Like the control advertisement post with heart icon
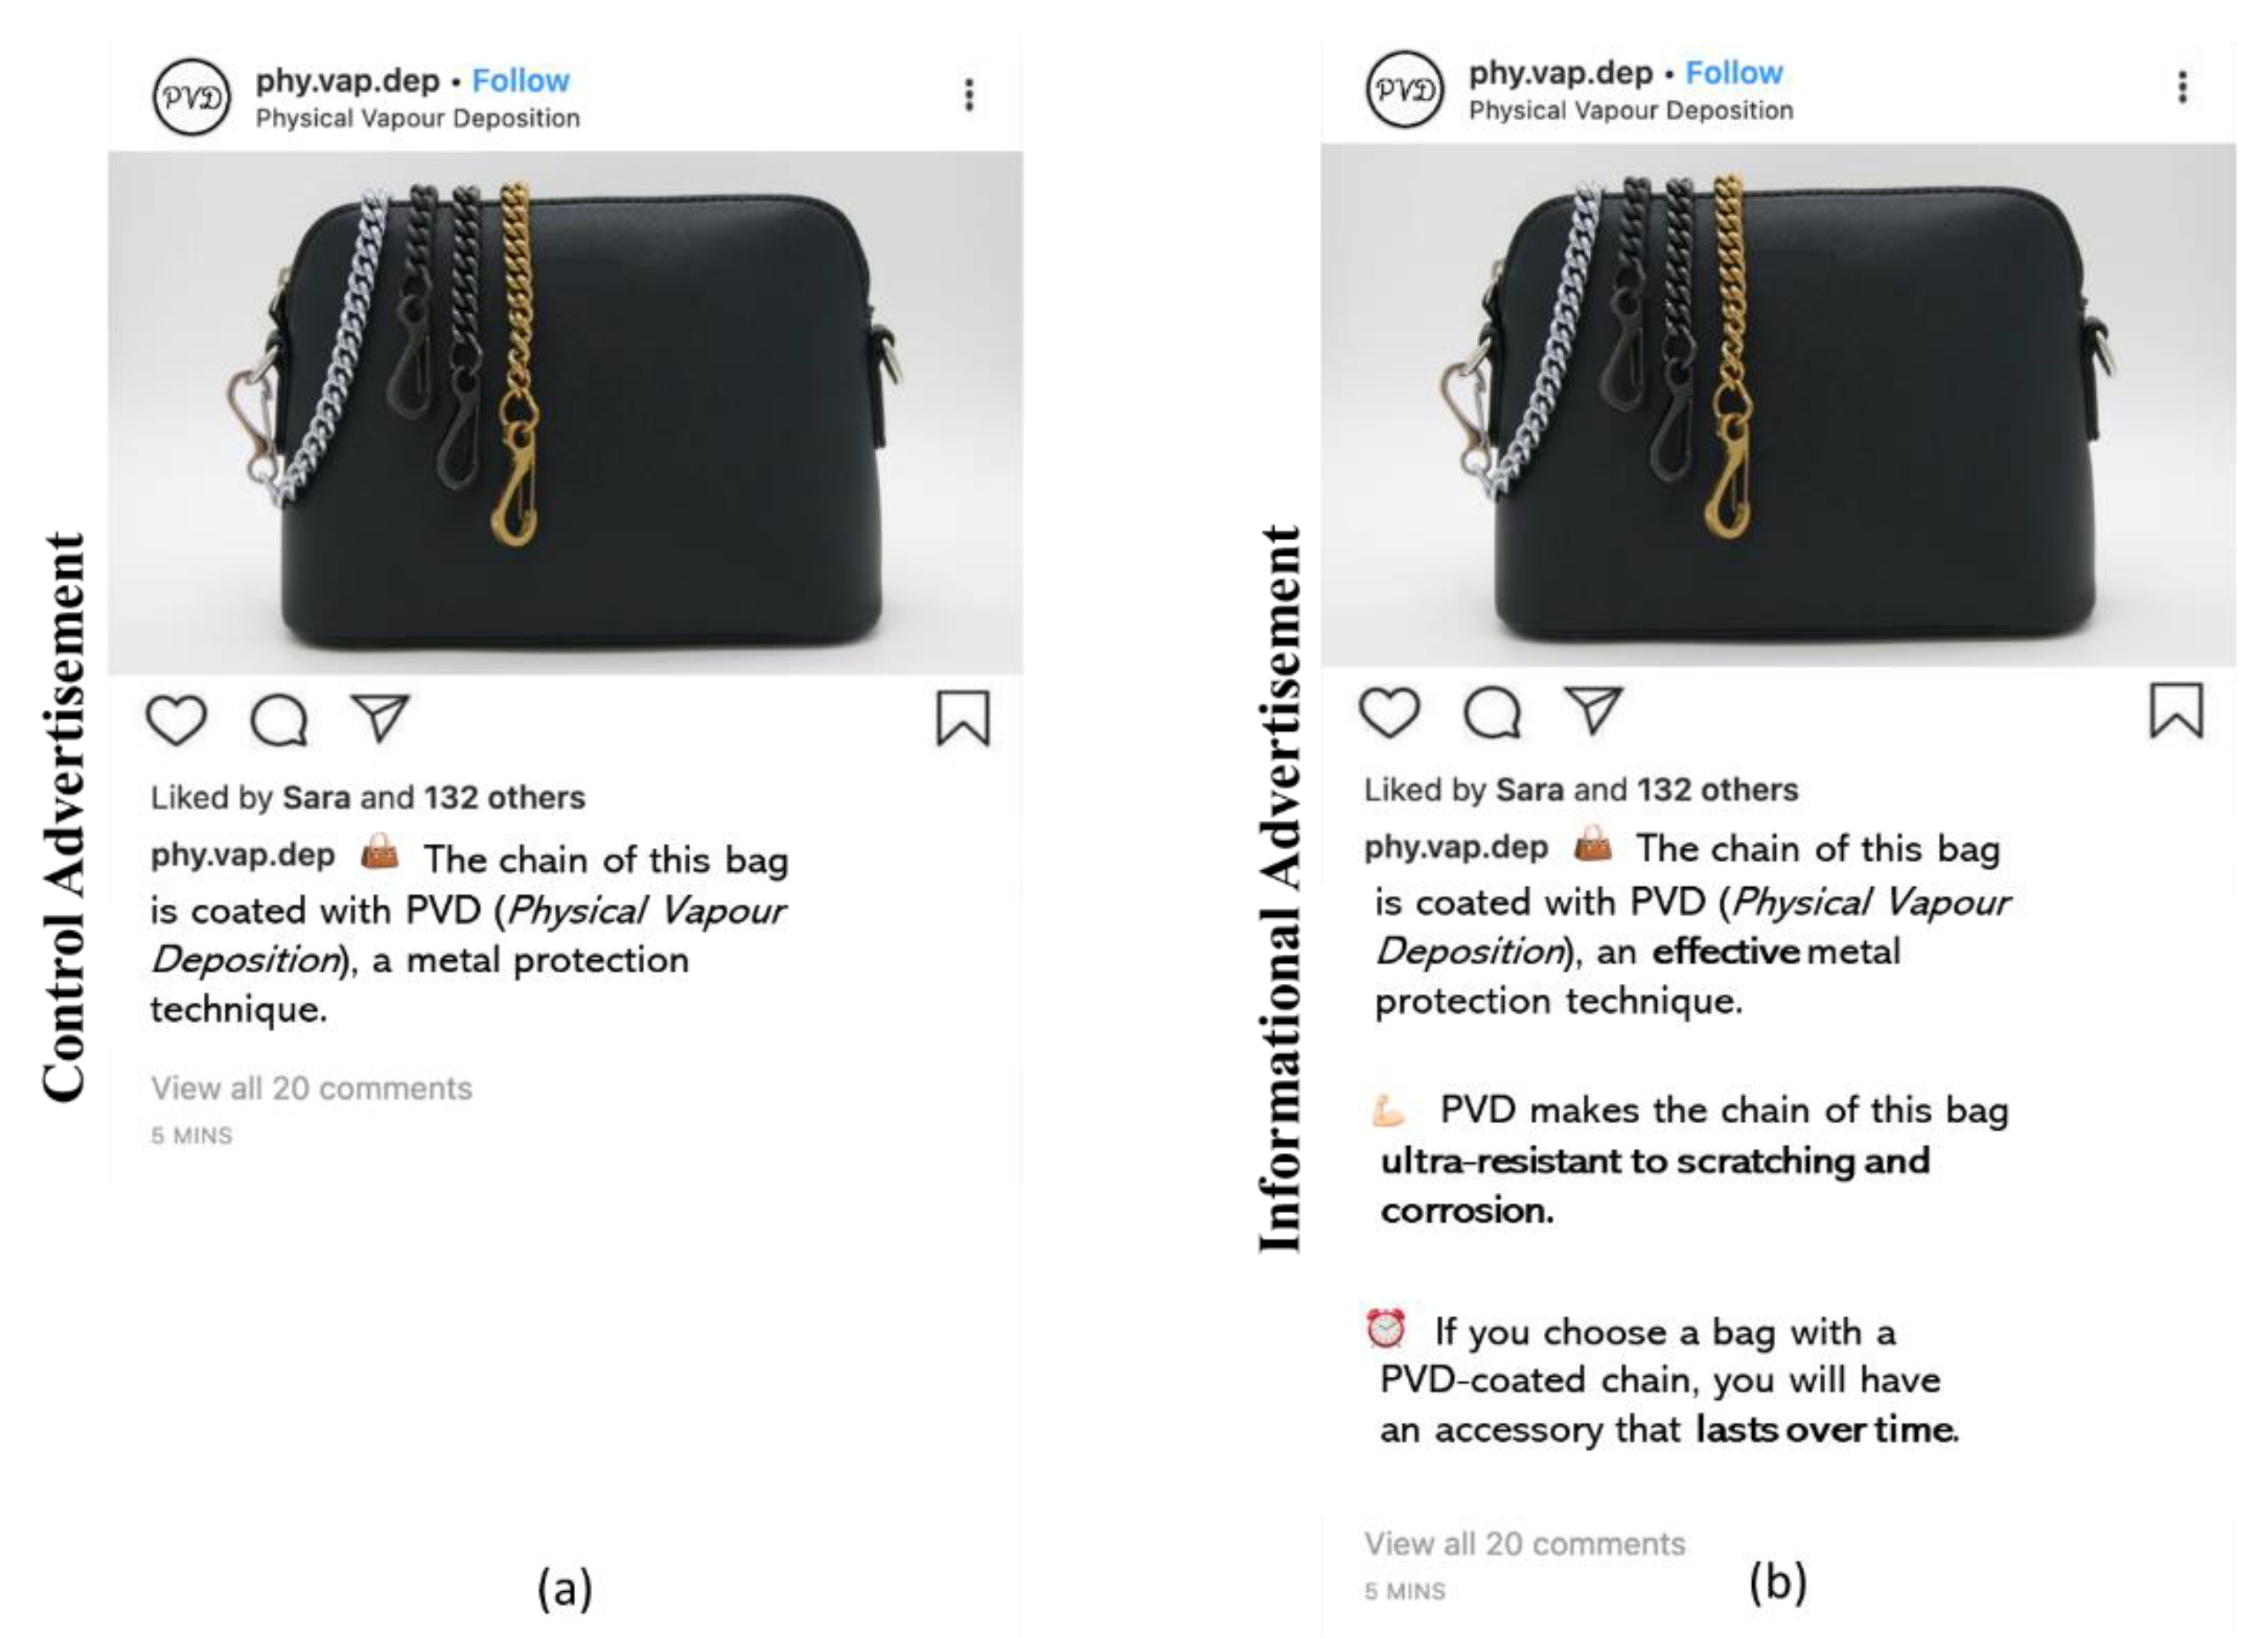 [176, 720]
